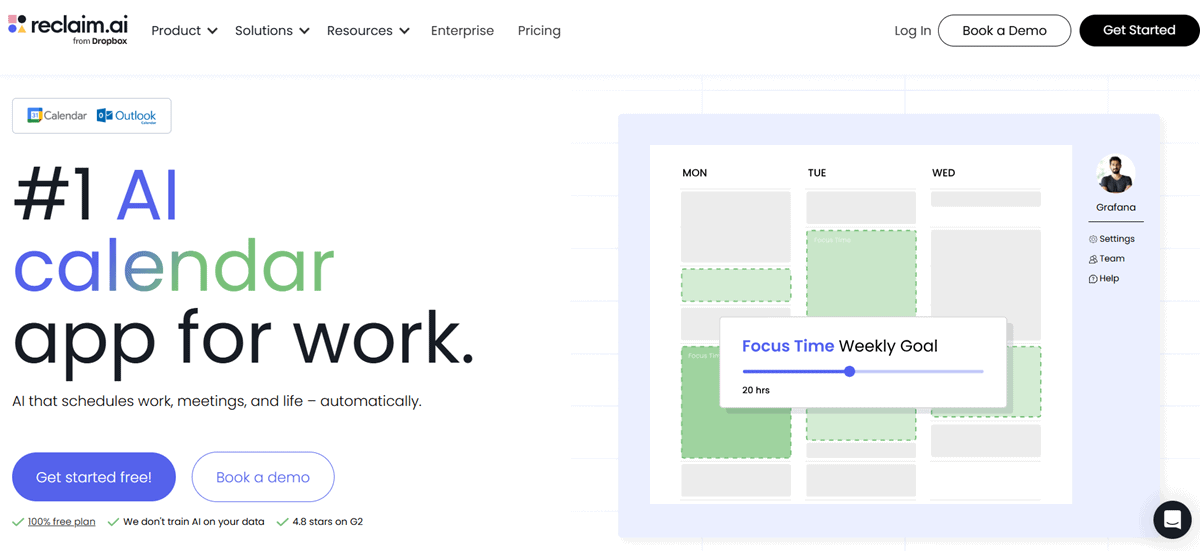Click the Settings gear icon
Image resolution: width=1200 pixels, height=551 pixels.
pyautogui.click(x=1093, y=239)
